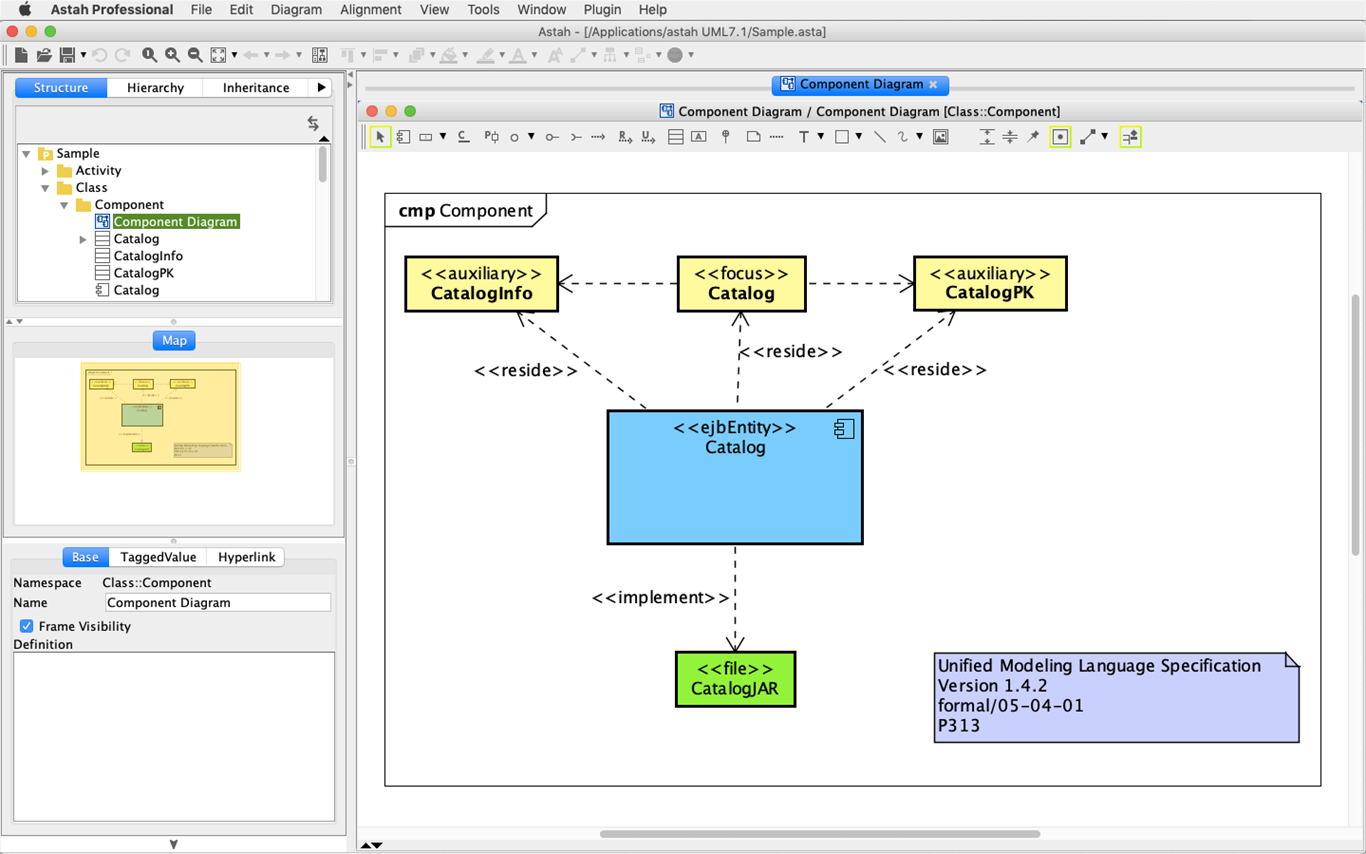Viewport: 1366px width, 854px height.
Task: Click the diagram map thumbnail
Action: (x=161, y=416)
